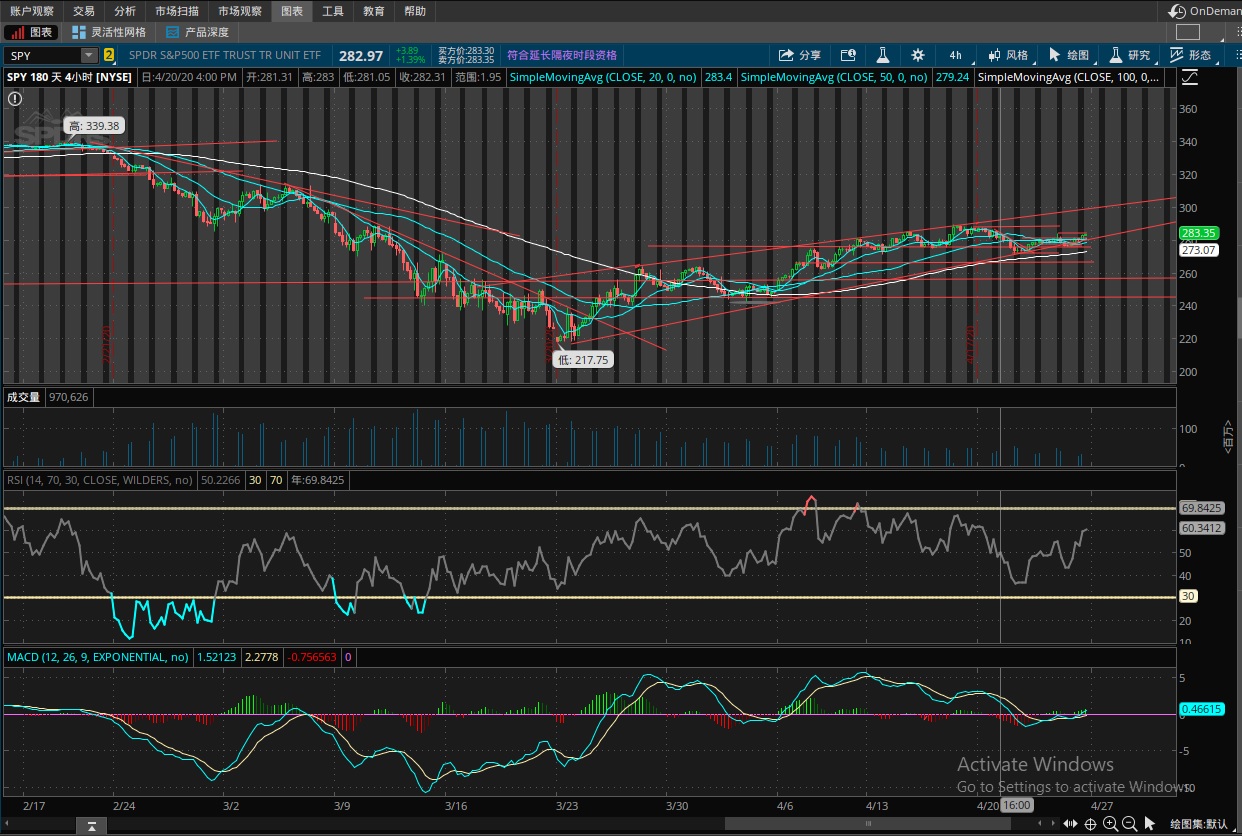
Task: Open the 帮助 (Help) tab
Action: pos(415,11)
